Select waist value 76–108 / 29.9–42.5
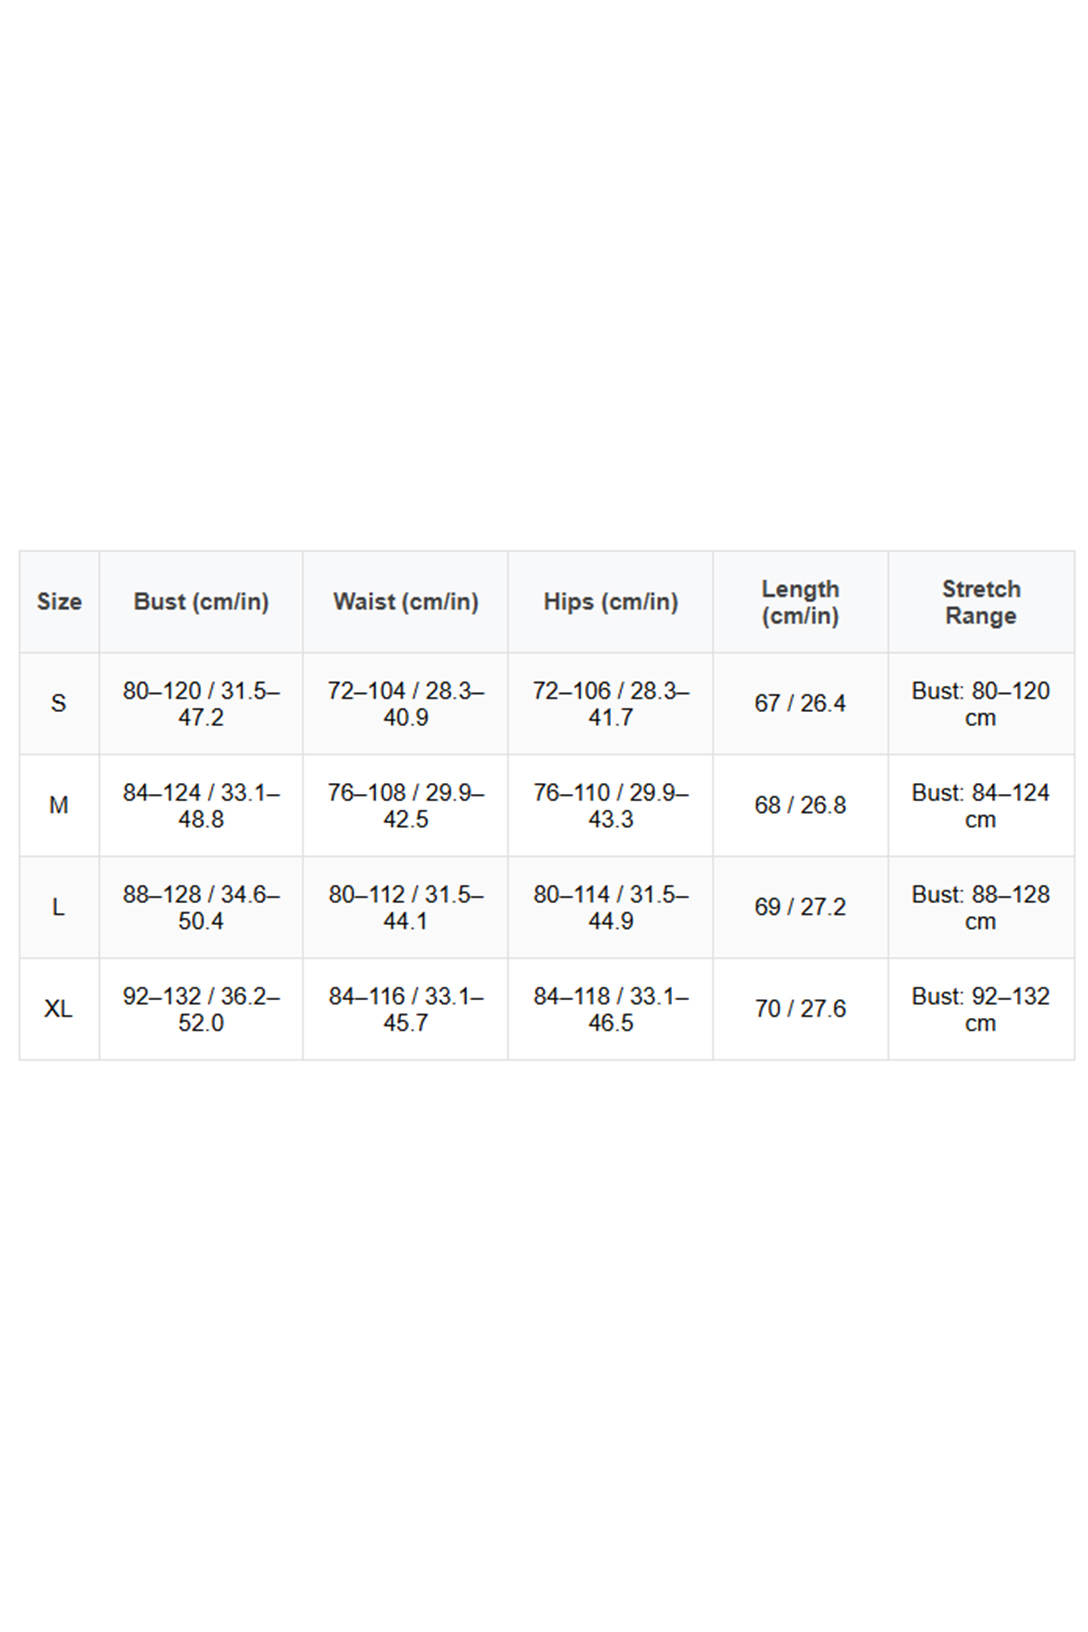 [x=405, y=806]
